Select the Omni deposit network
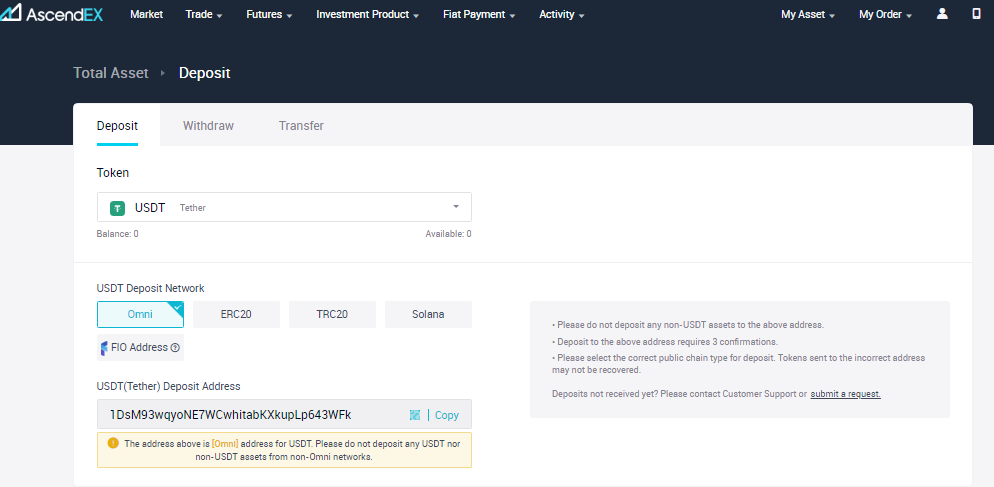 (x=140, y=314)
